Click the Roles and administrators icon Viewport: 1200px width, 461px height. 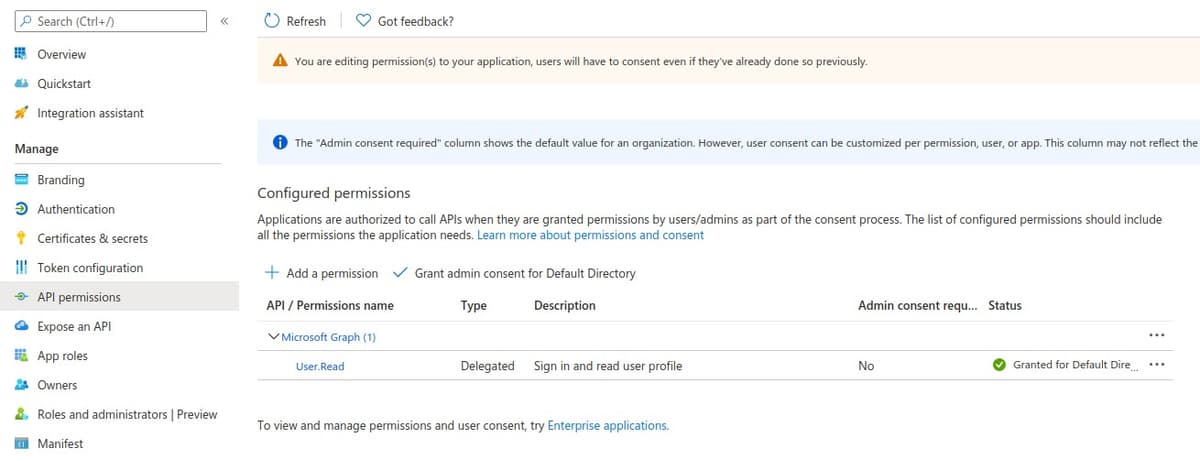click(x=21, y=414)
